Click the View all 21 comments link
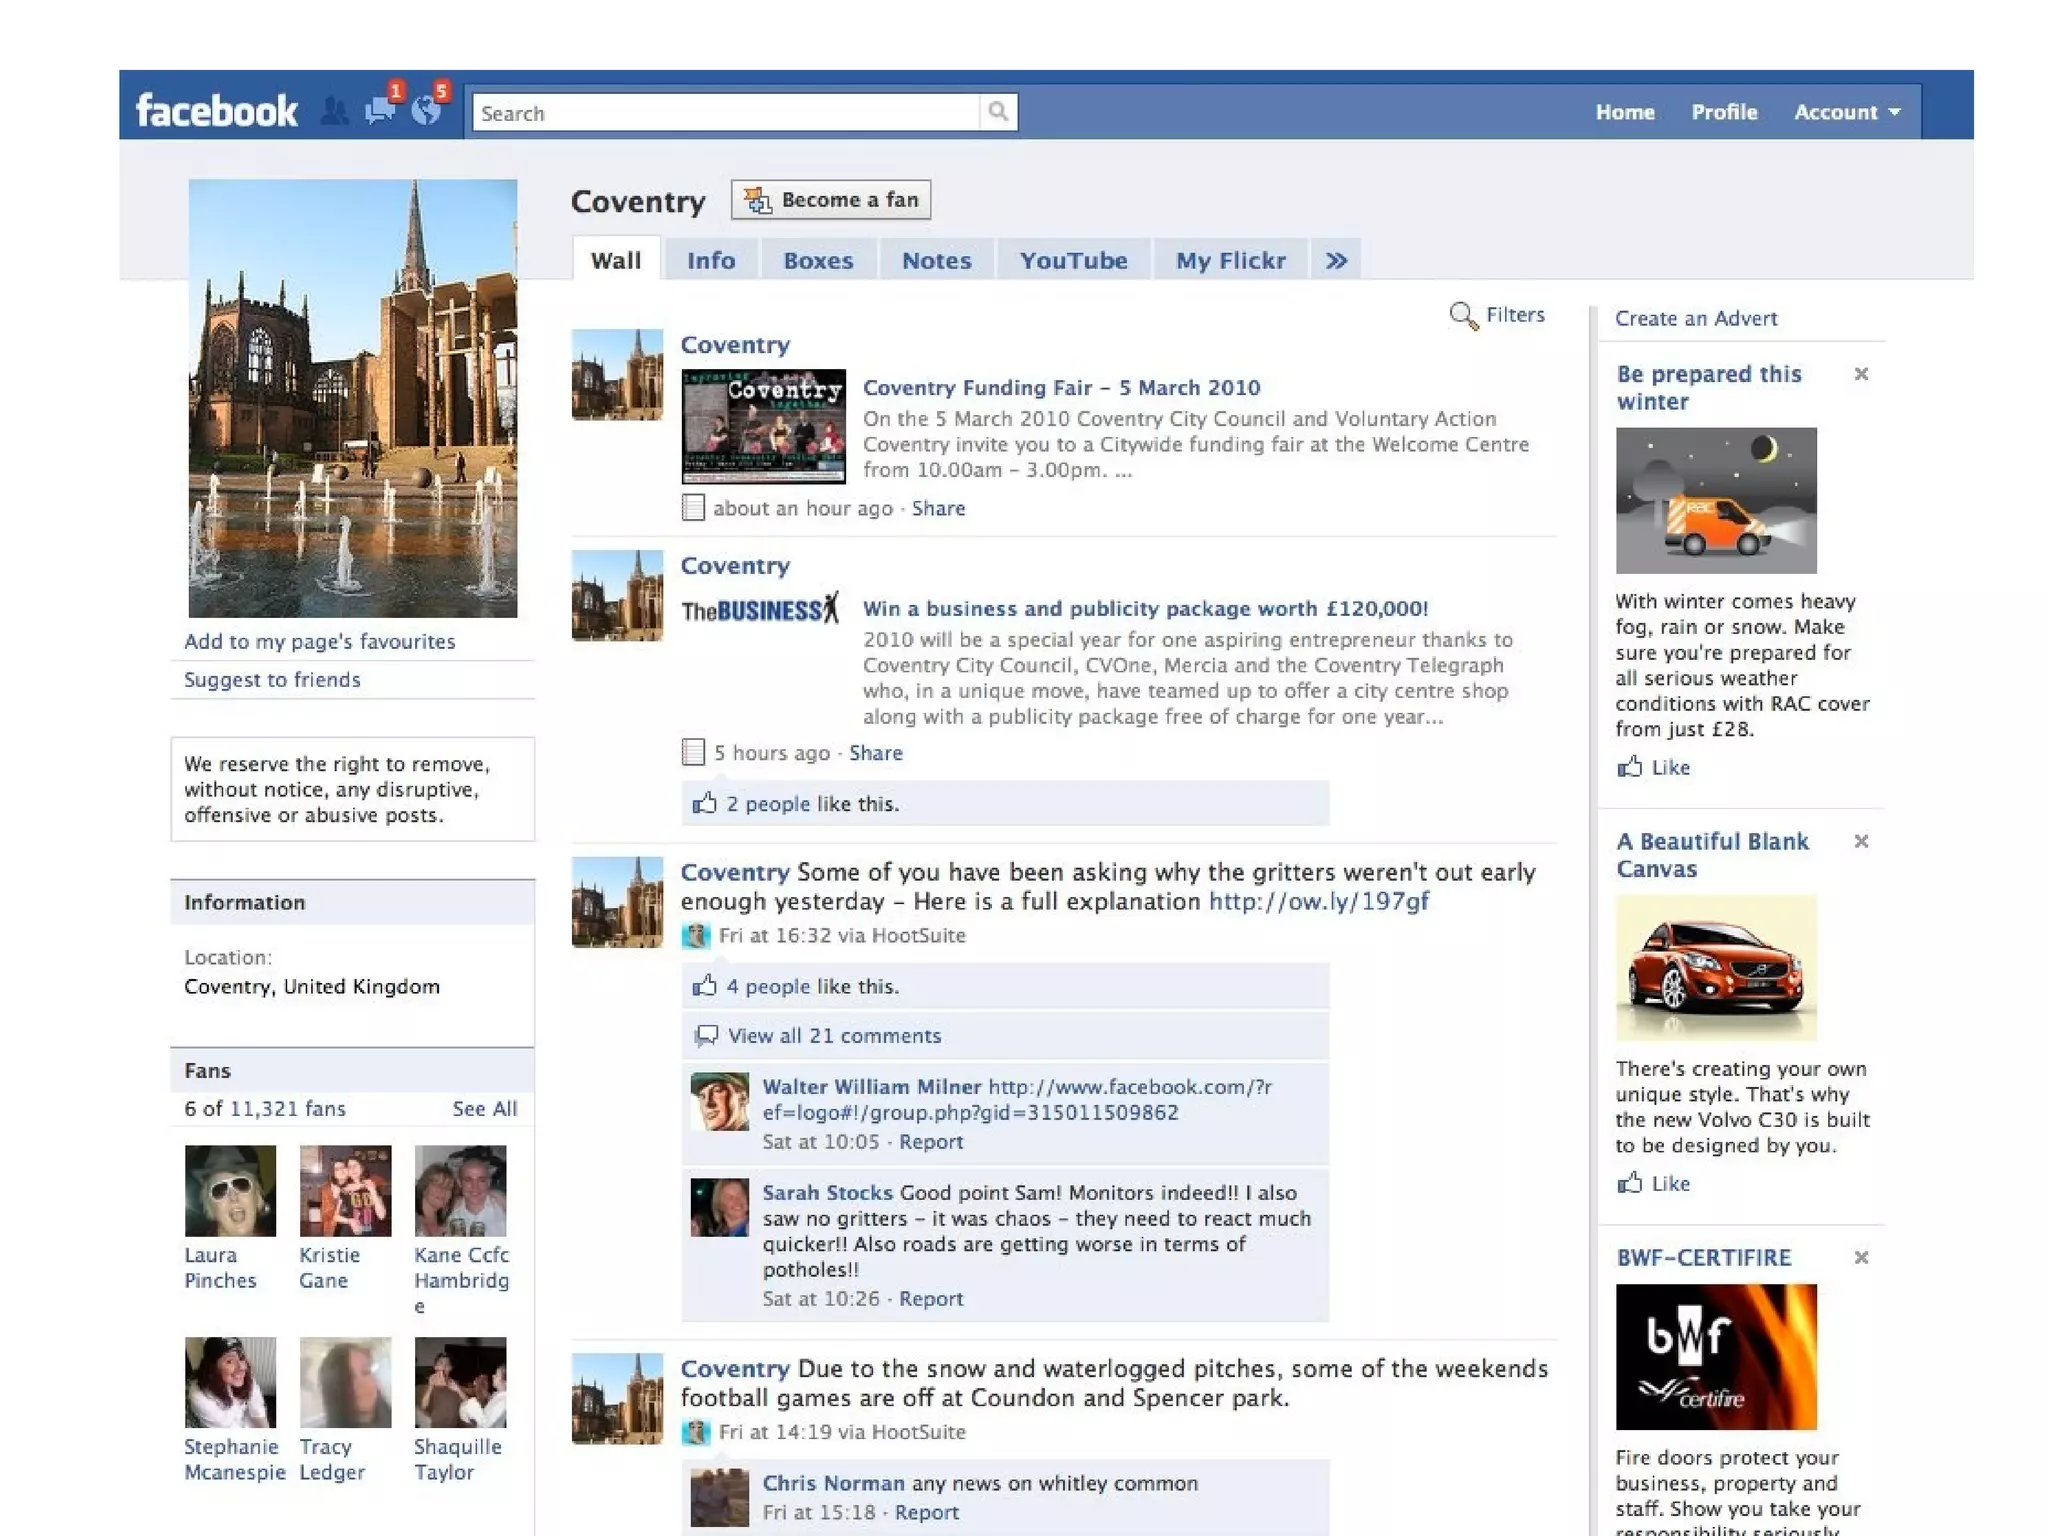The width and height of the screenshot is (2048, 1536). tap(834, 1036)
